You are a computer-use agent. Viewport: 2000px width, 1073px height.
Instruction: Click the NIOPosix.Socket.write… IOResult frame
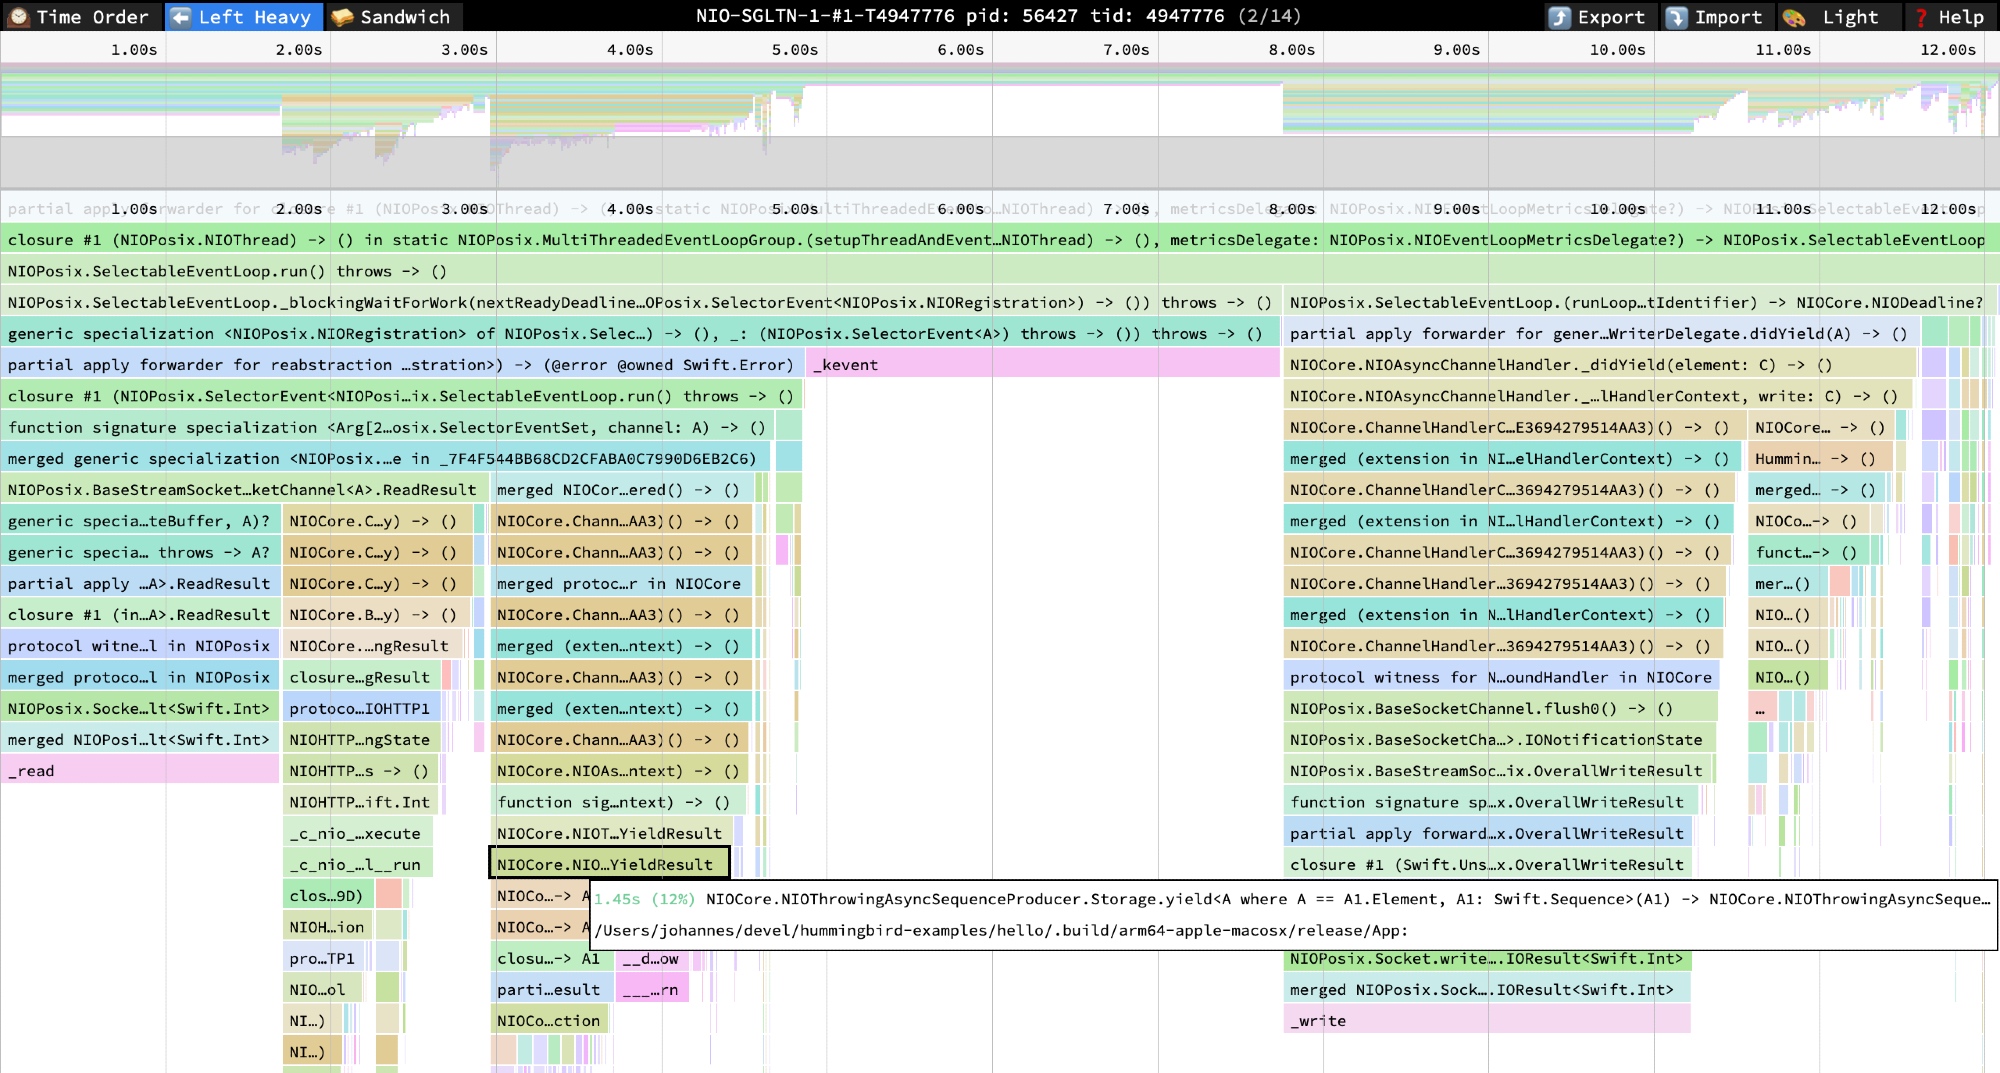click(1486, 959)
